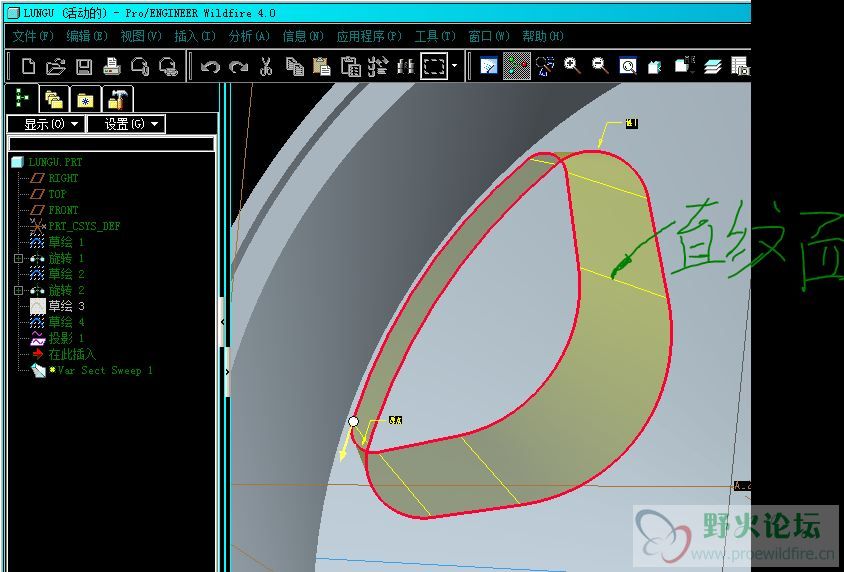Screen dimensions: 844x572
Task: Open the 视图(V) menu
Action: (141, 36)
